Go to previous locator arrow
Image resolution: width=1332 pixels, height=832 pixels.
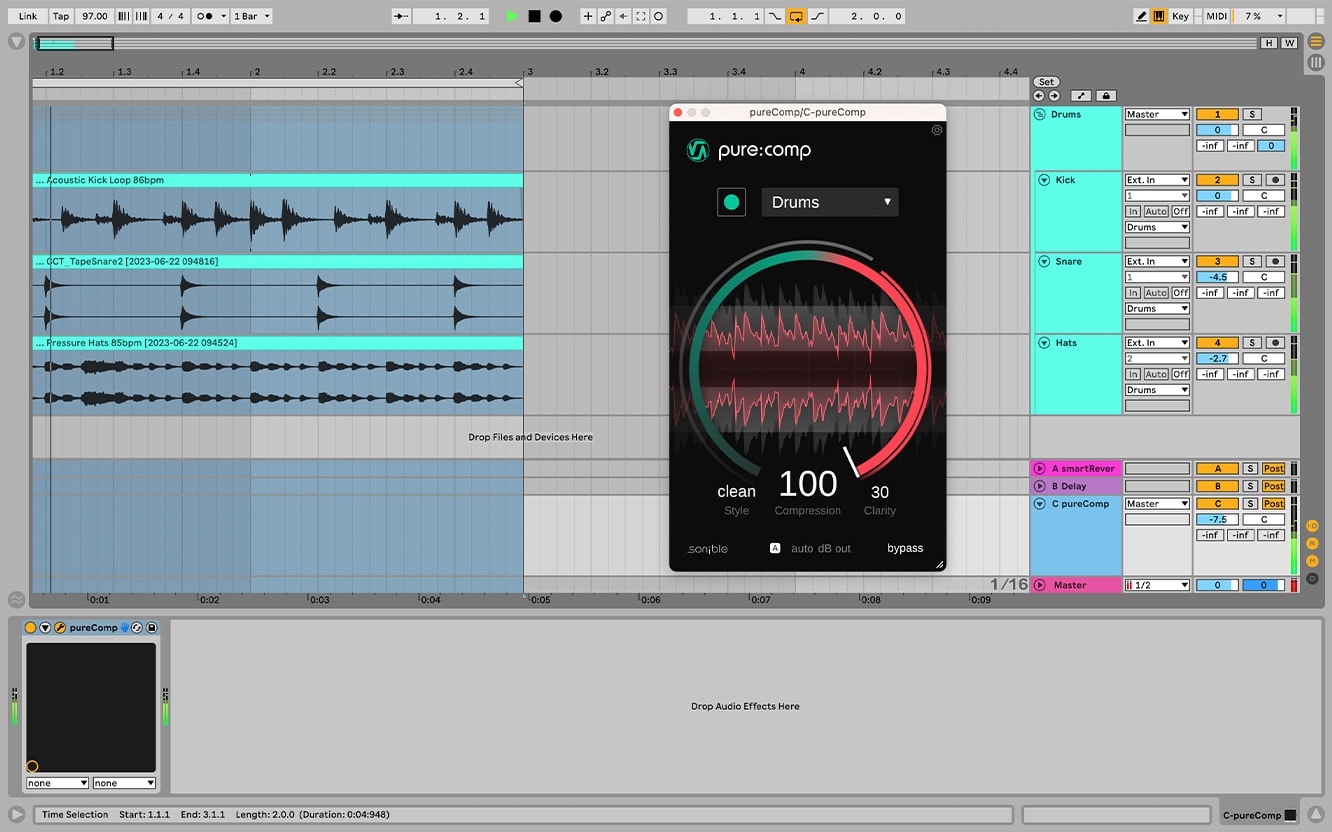click(1039, 96)
